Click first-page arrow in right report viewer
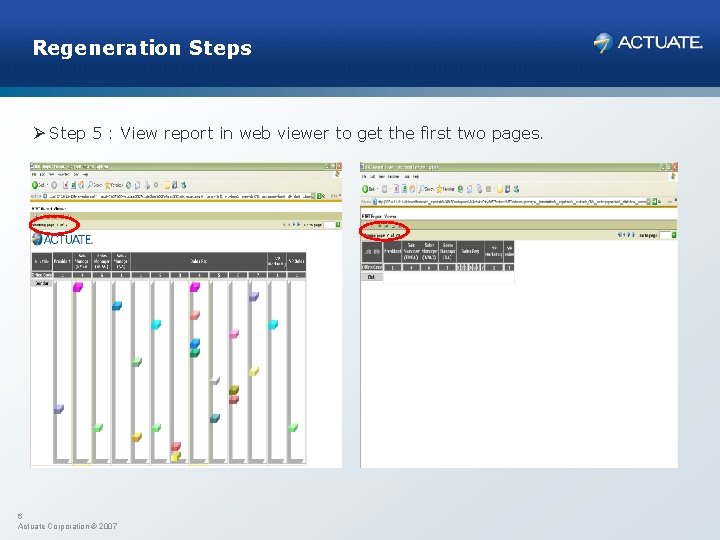The height and width of the screenshot is (540, 720). [x=619, y=235]
